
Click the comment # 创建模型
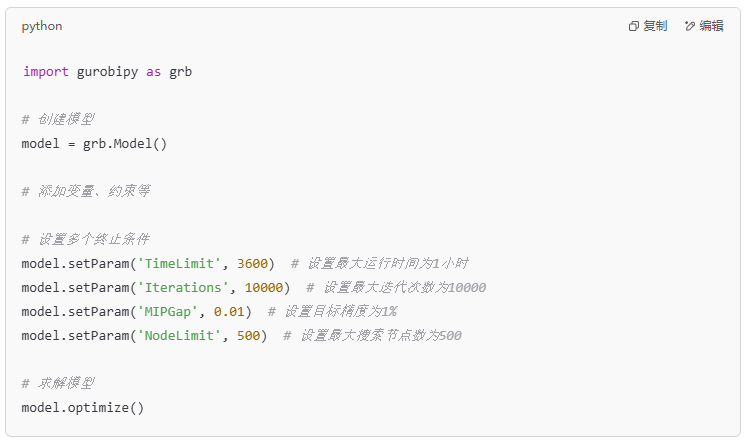point(58,119)
